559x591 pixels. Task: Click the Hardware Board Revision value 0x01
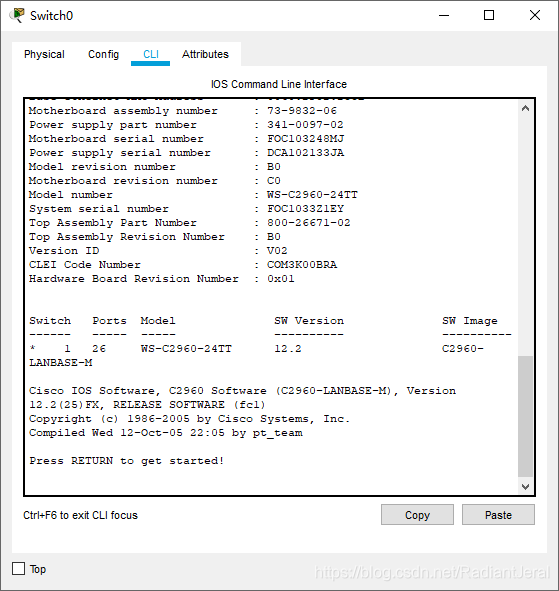coord(281,279)
